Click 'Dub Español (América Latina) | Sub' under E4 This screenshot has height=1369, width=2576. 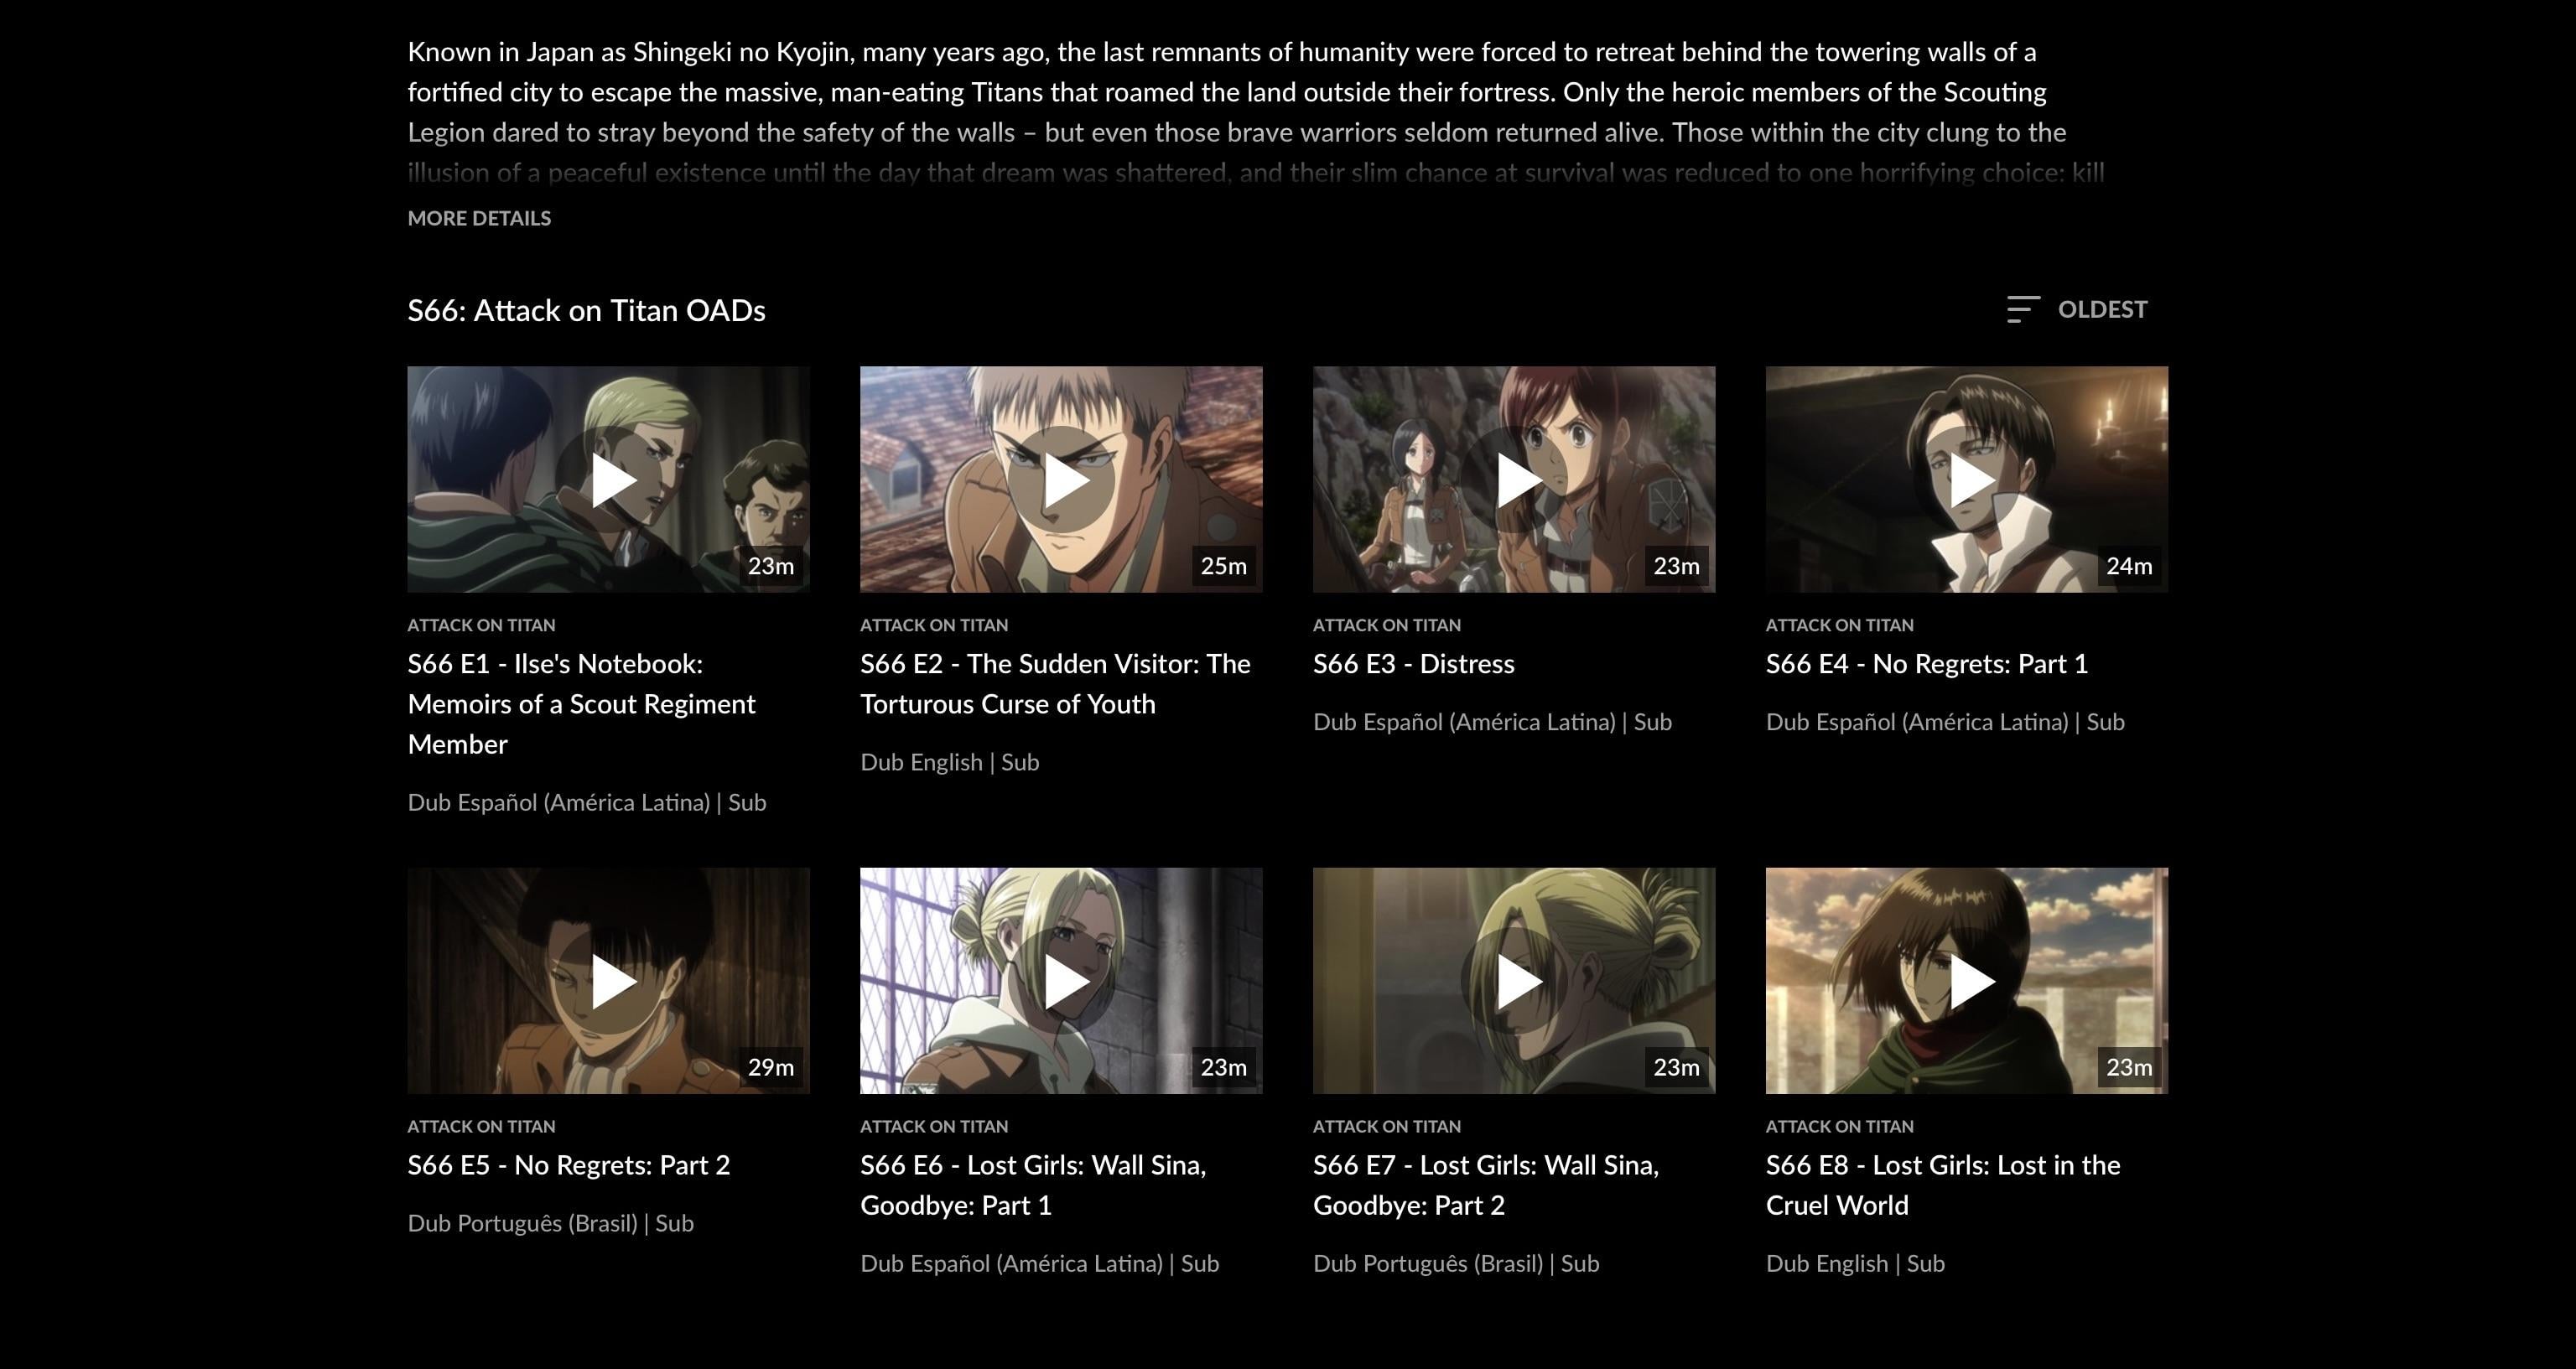pos(1945,722)
